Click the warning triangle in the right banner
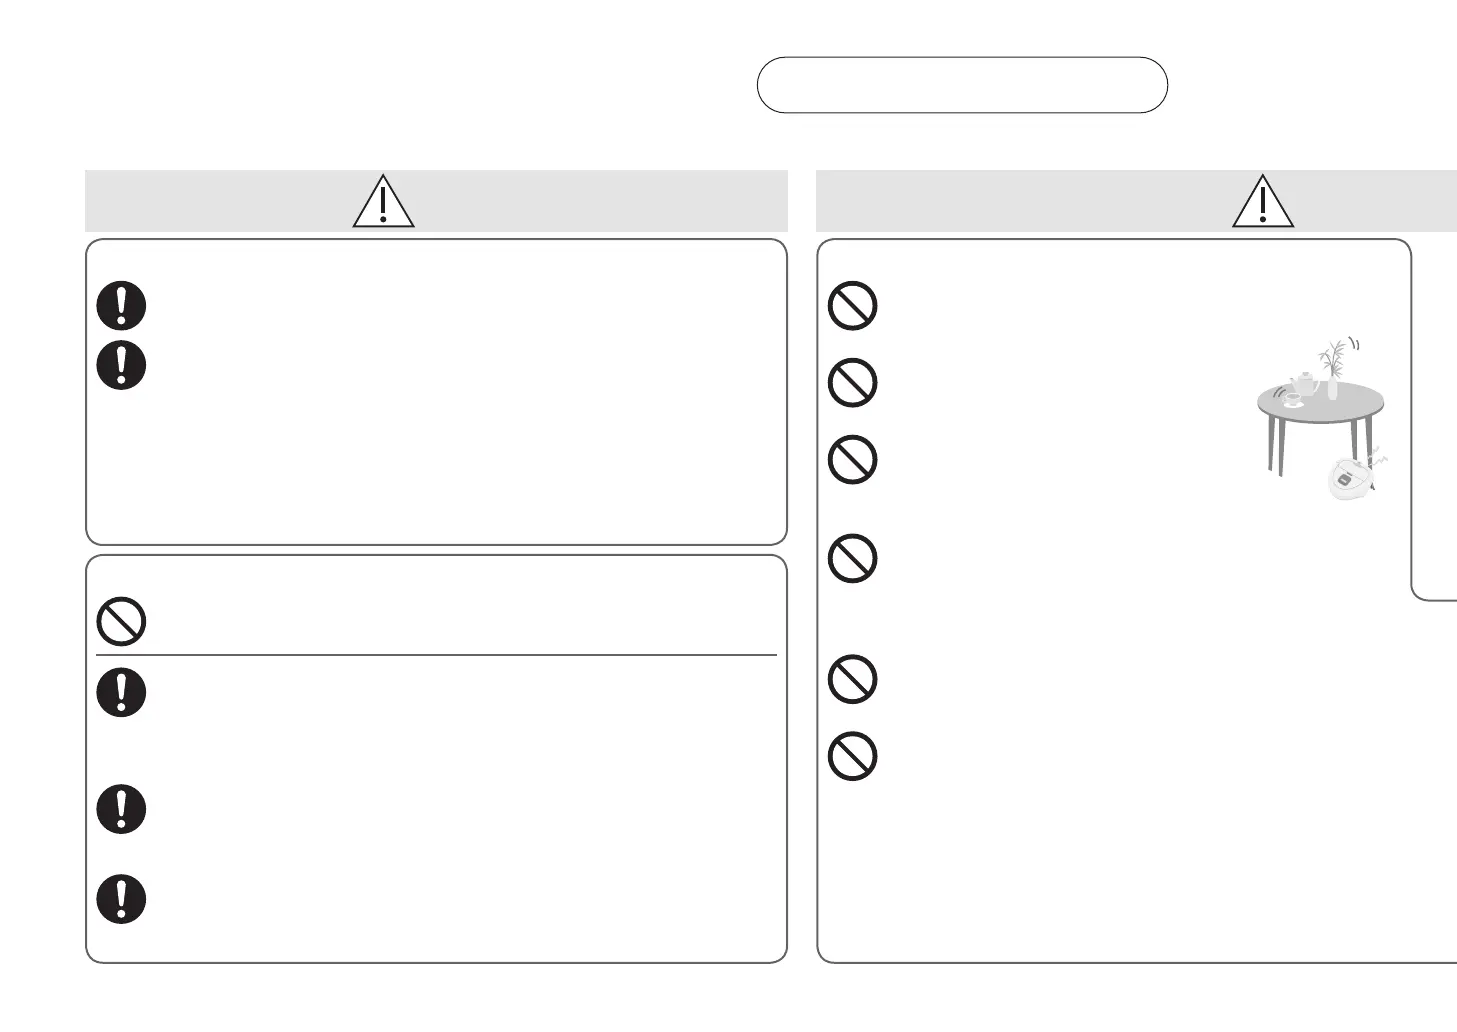The height and width of the screenshot is (1032, 1457). pyautogui.click(x=1263, y=201)
